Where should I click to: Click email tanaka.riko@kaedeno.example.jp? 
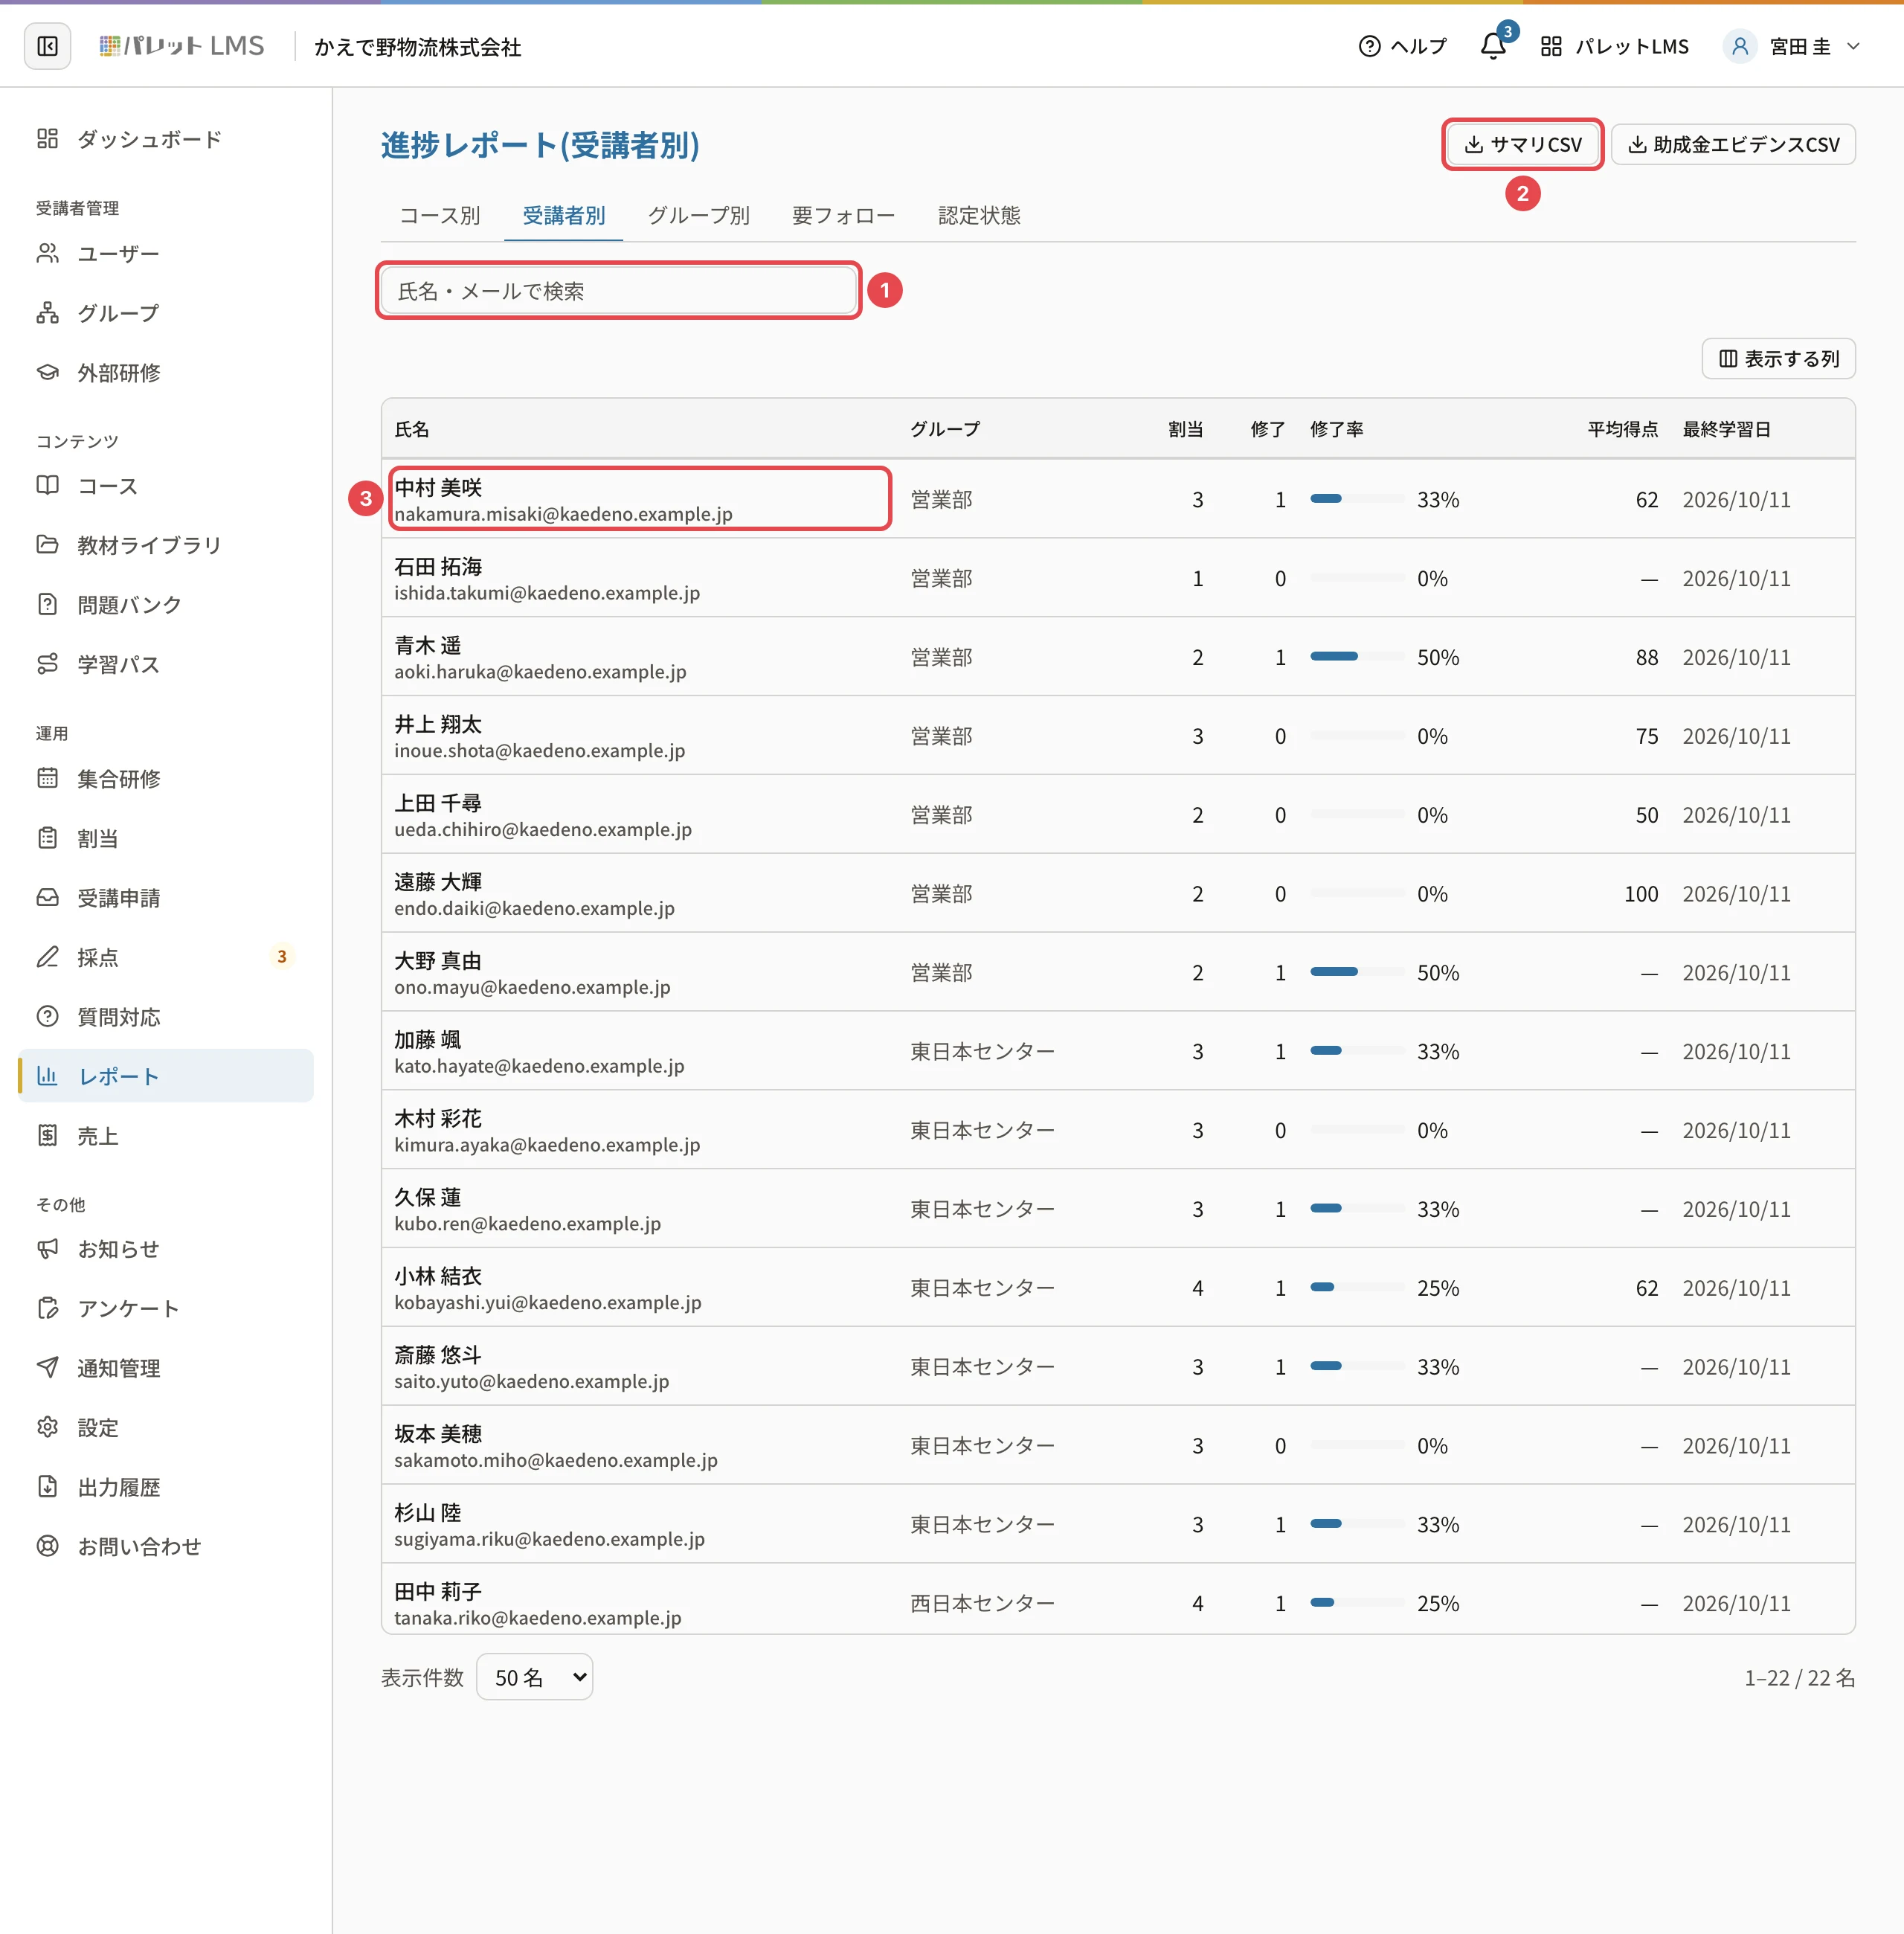538,1617
